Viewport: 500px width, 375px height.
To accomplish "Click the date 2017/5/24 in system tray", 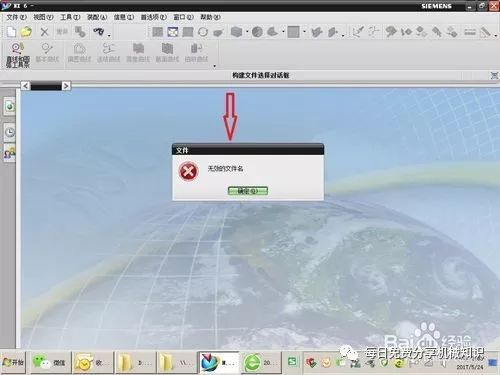I will click(470, 367).
